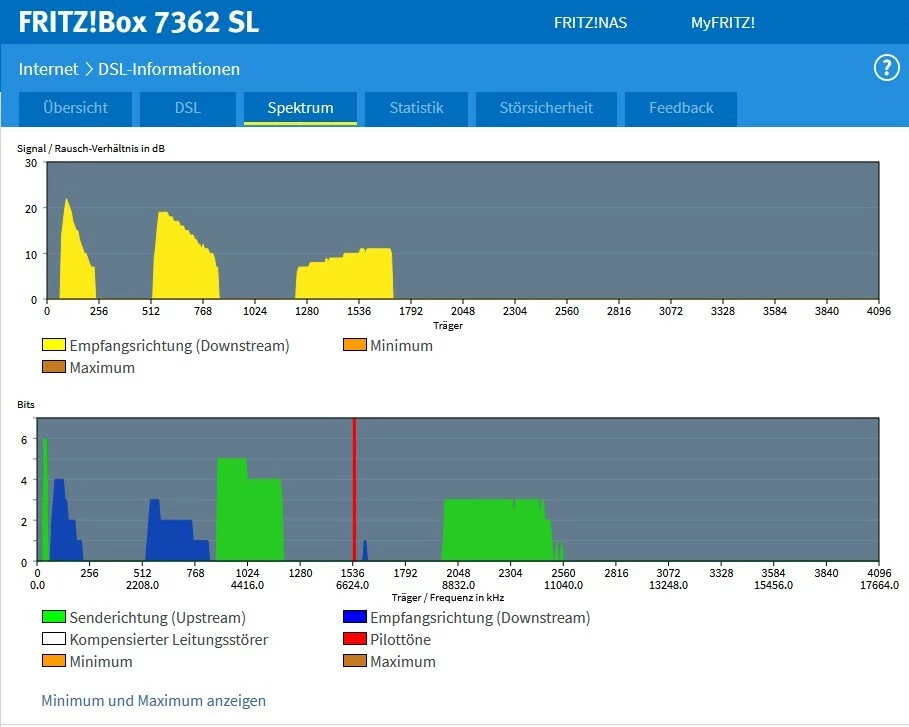
Task: Click 'Pilottöne' legend text
Action: click(x=401, y=639)
